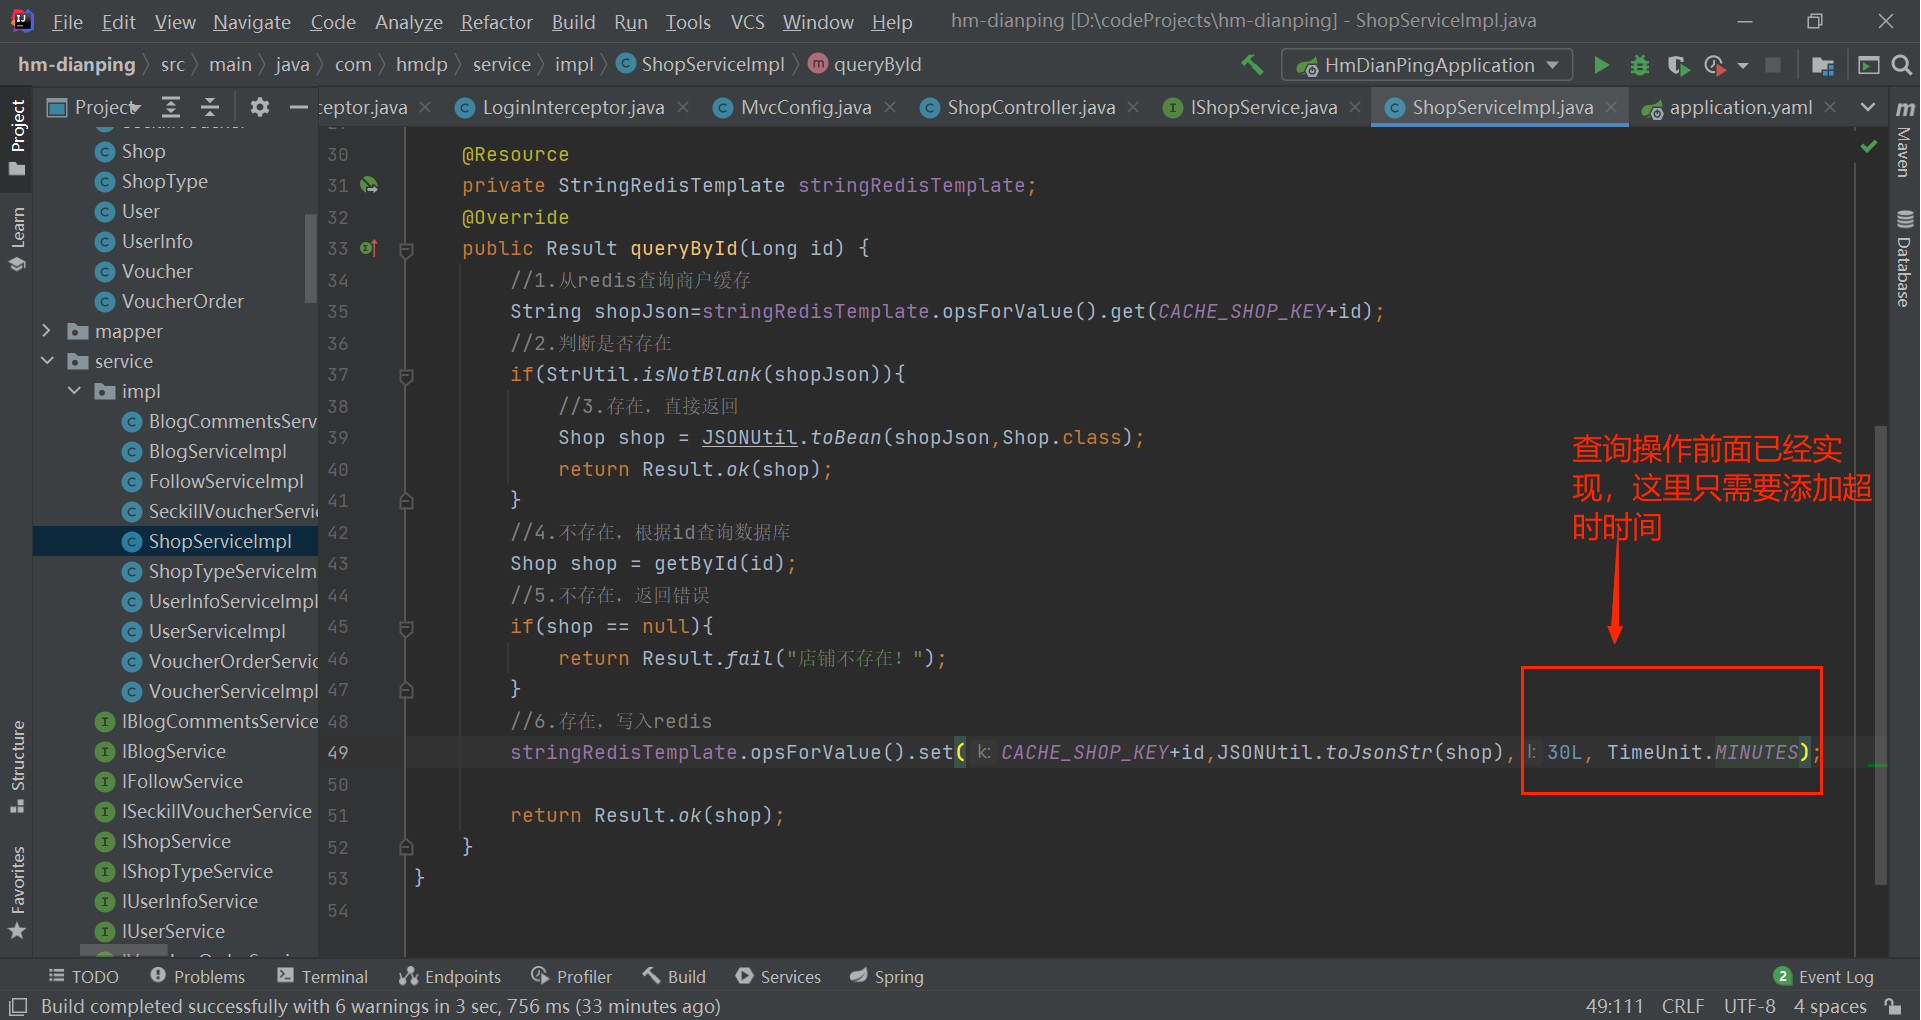Open the VCS menu
The width and height of the screenshot is (1921, 1020).
click(747, 21)
